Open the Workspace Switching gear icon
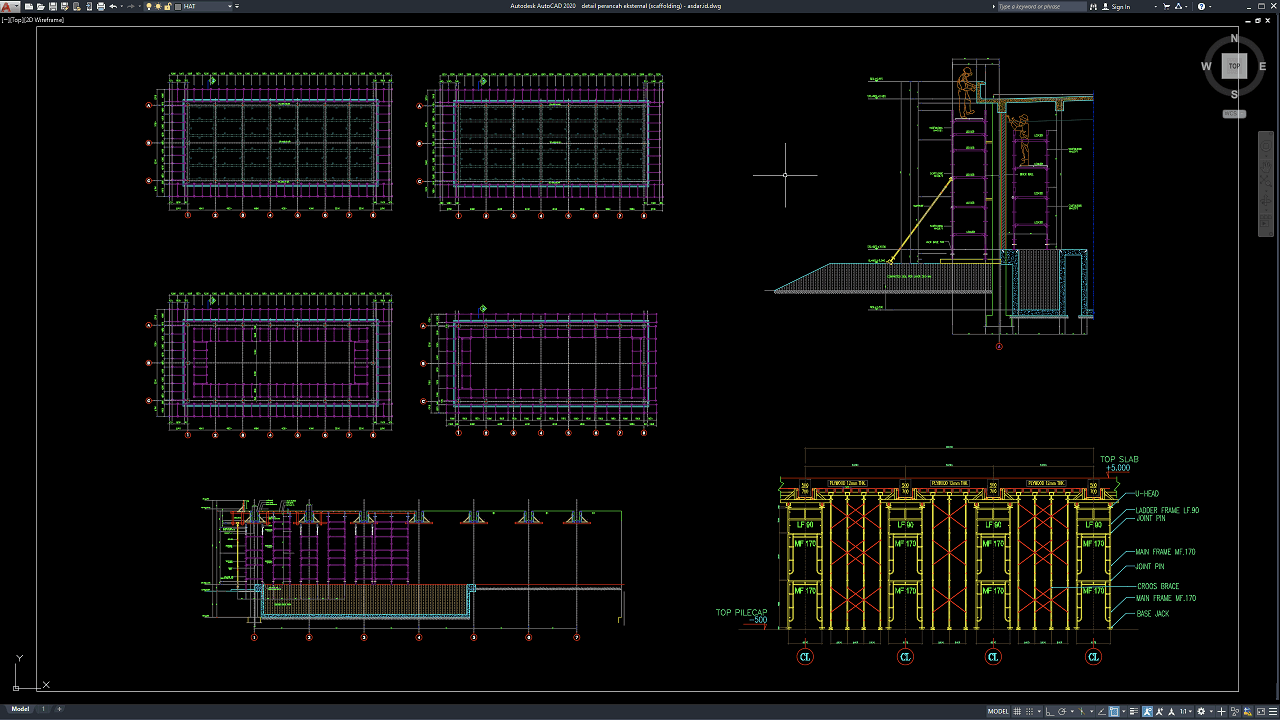The image size is (1280, 720). pyautogui.click(x=1202, y=711)
